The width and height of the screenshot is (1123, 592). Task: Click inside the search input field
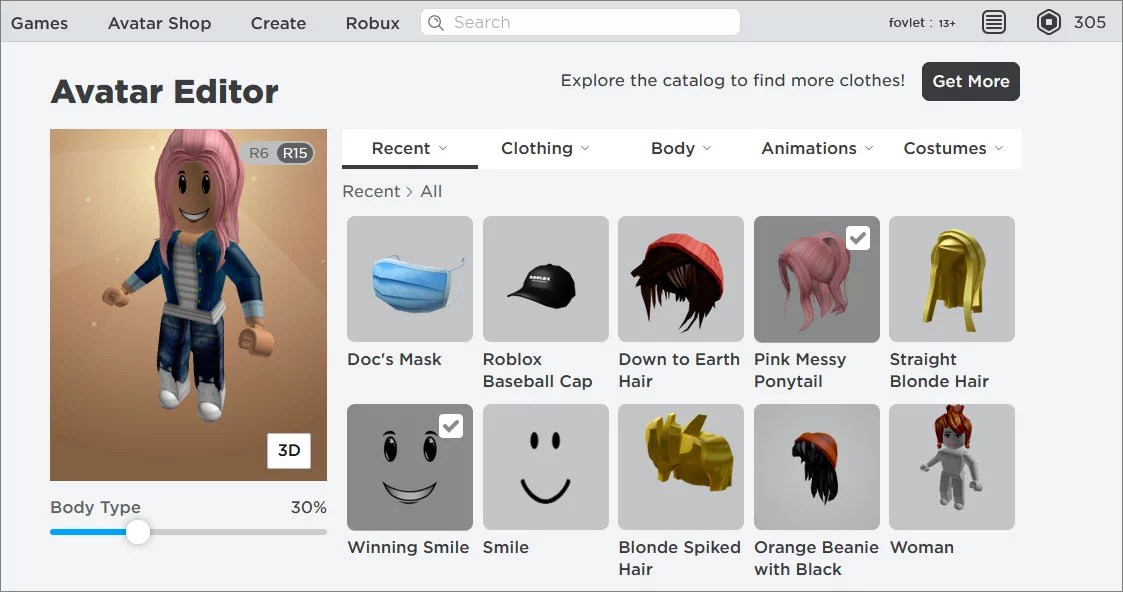580,22
